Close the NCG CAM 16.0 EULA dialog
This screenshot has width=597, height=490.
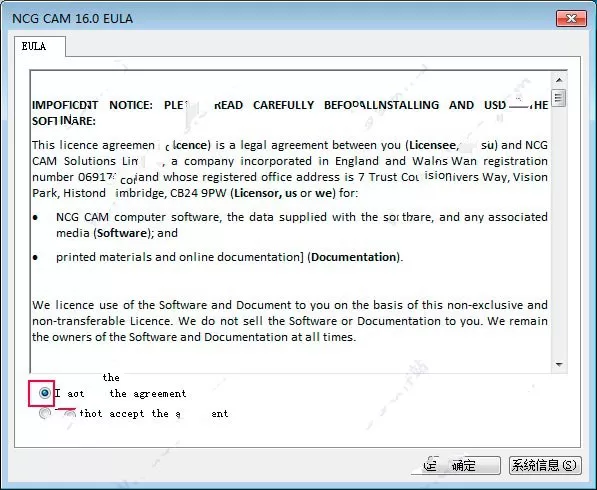pos(571,18)
